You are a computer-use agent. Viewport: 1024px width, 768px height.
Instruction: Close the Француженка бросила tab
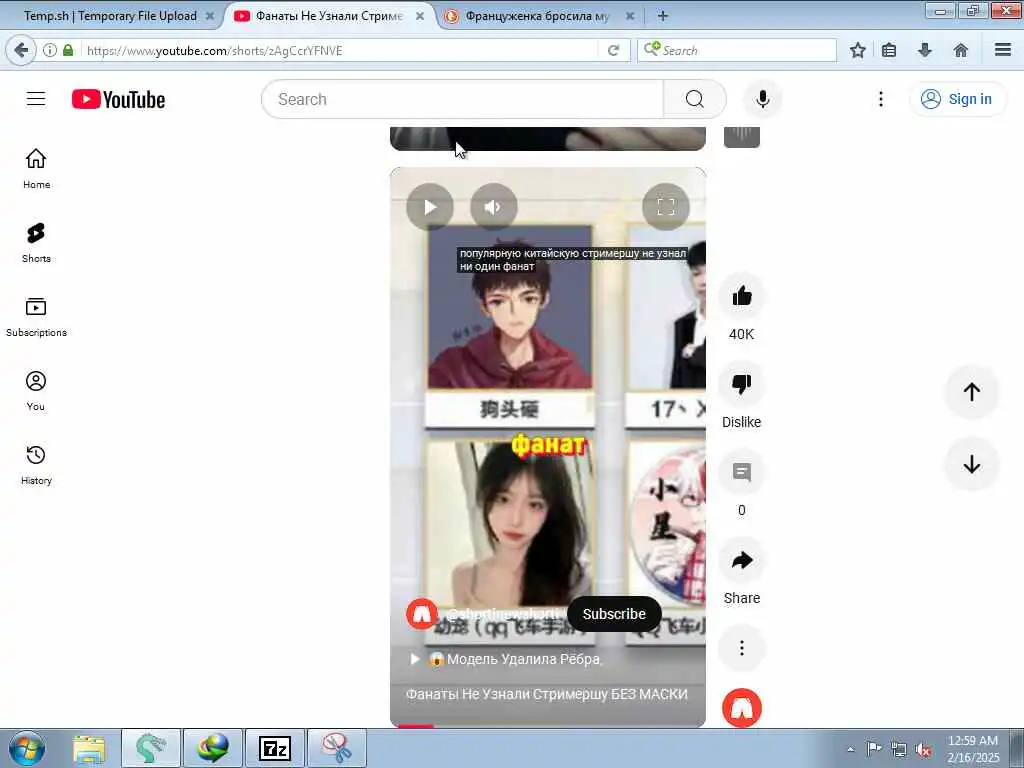tap(630, 16)
